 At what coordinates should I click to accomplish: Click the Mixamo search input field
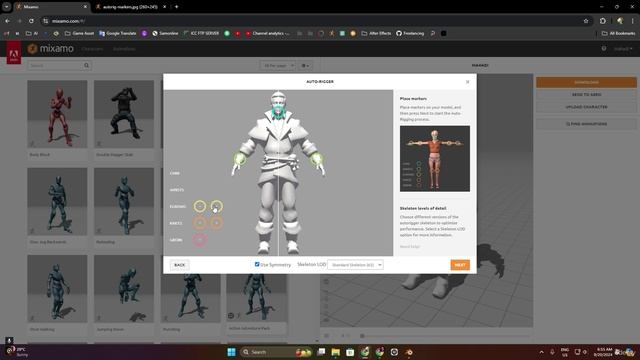point(55,65)
